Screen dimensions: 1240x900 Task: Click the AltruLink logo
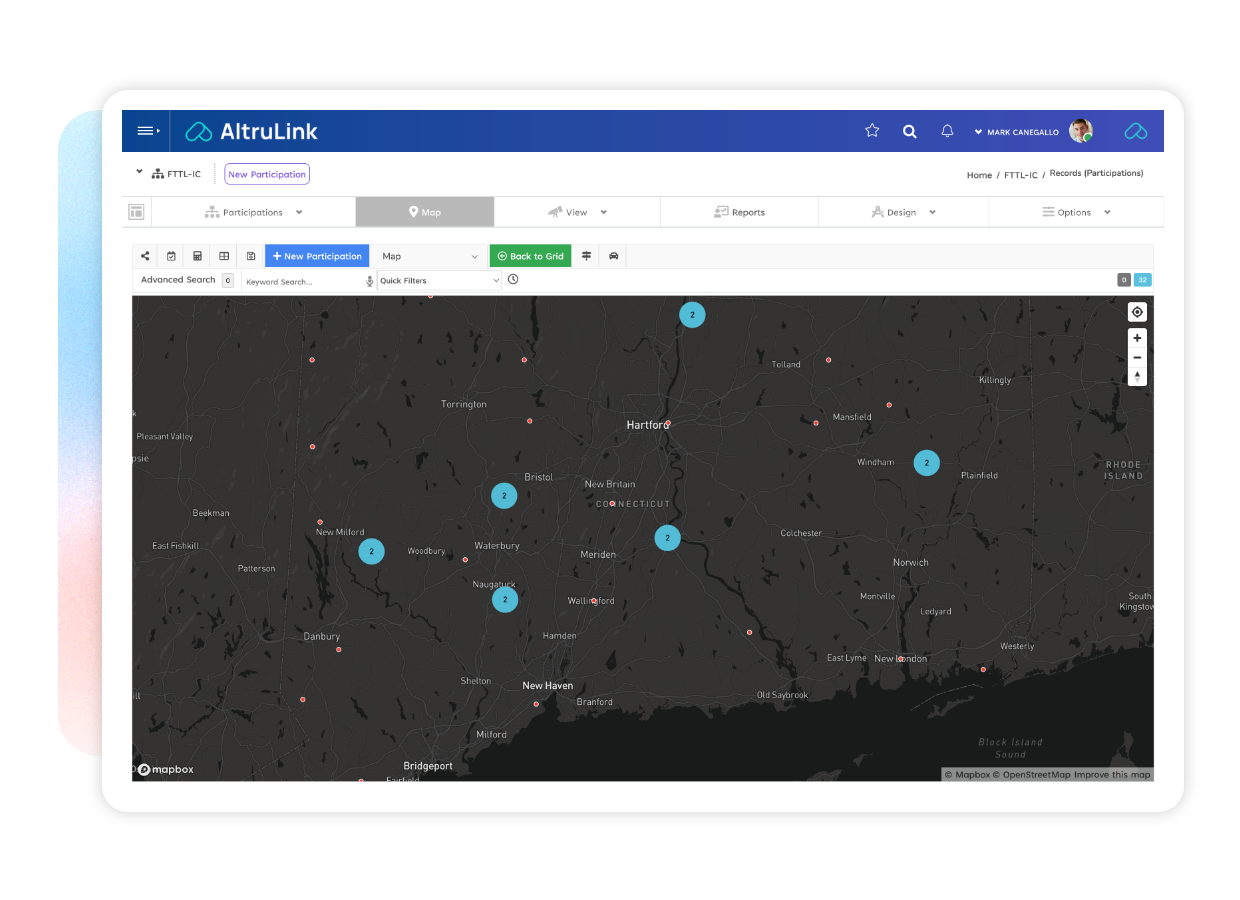252,131
